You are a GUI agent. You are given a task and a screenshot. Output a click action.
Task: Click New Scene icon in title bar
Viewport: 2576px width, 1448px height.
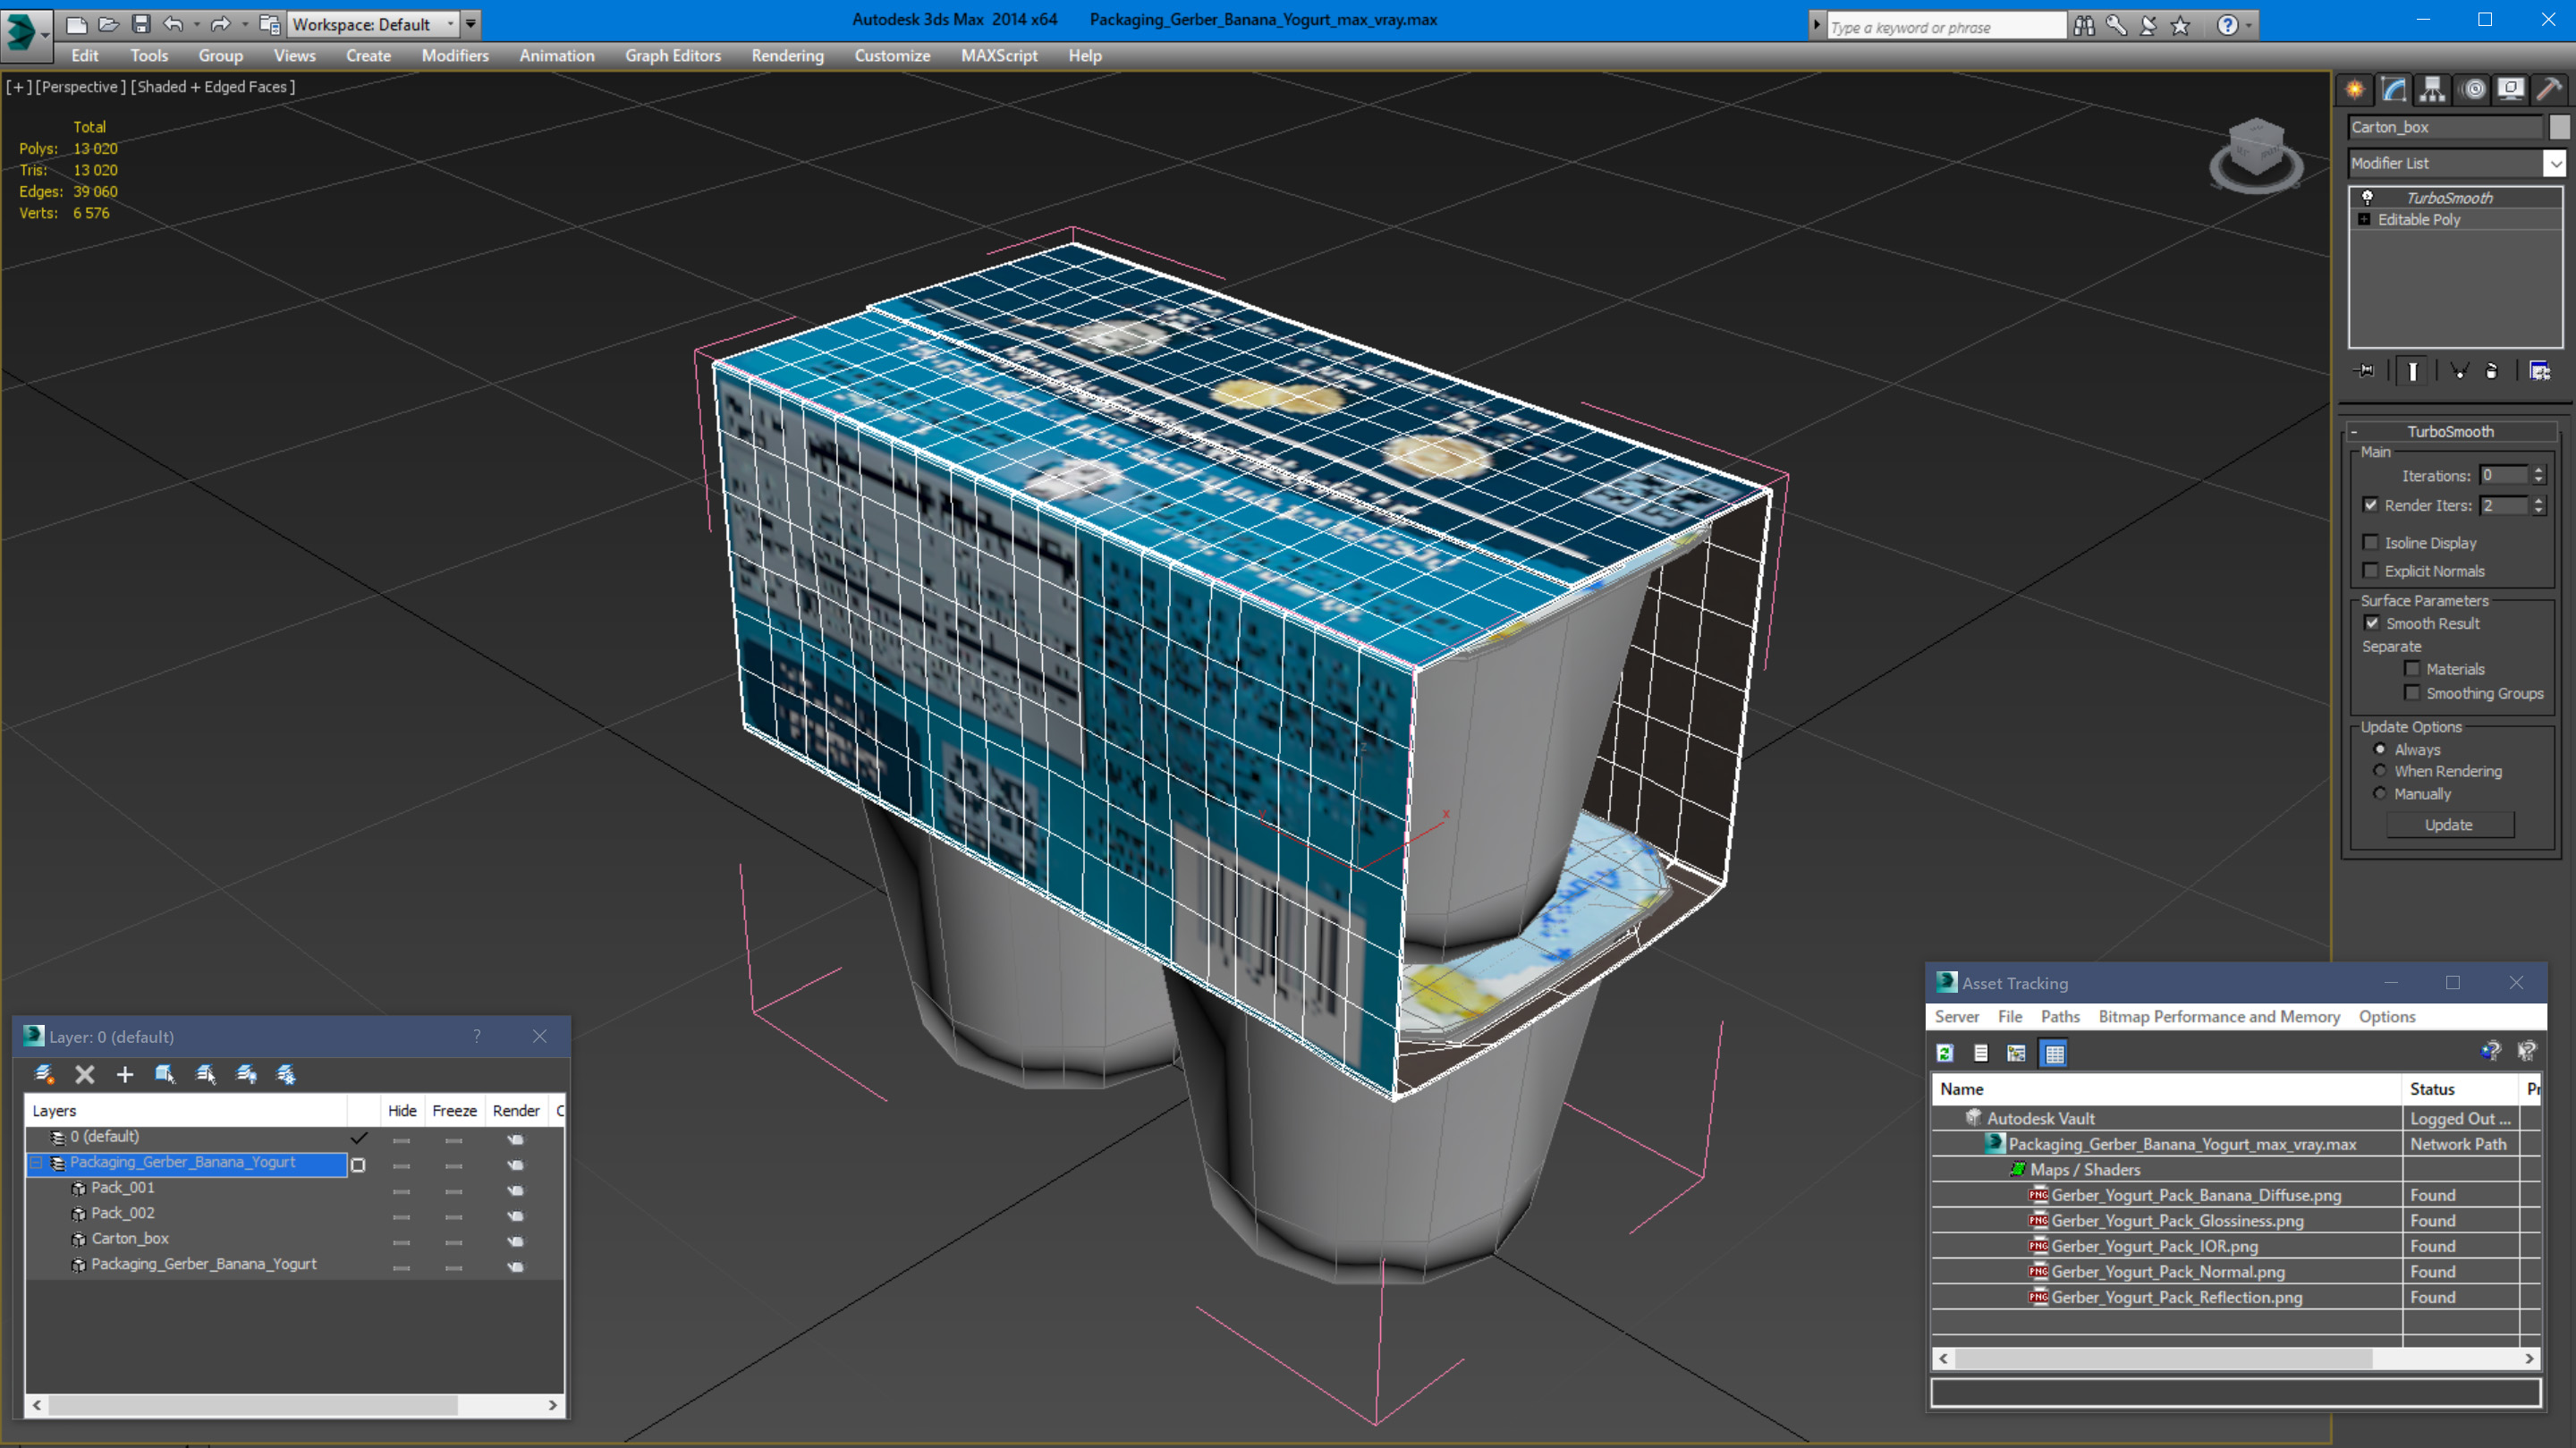77,24
